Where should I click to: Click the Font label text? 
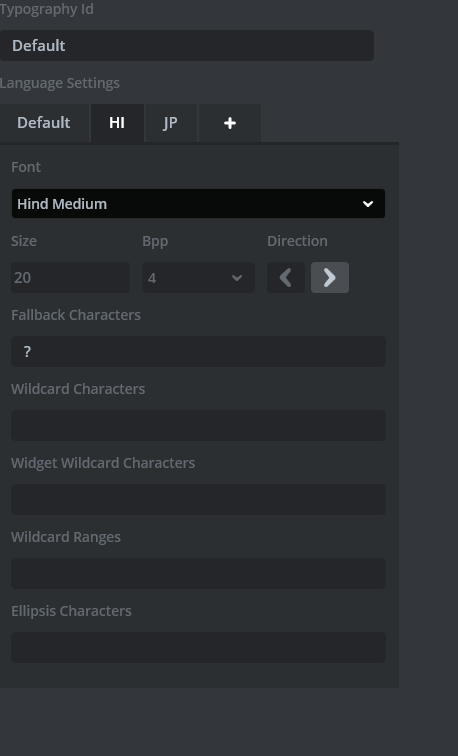[x=26, y=167]
